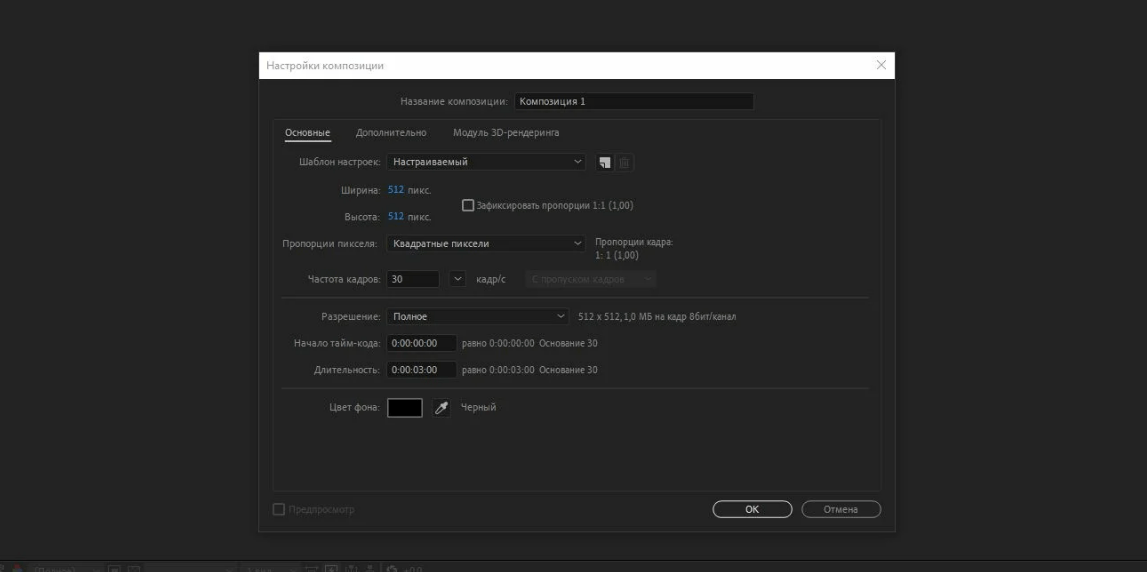Open the Разрешение dropdown set to Полное

click(477, 317)
